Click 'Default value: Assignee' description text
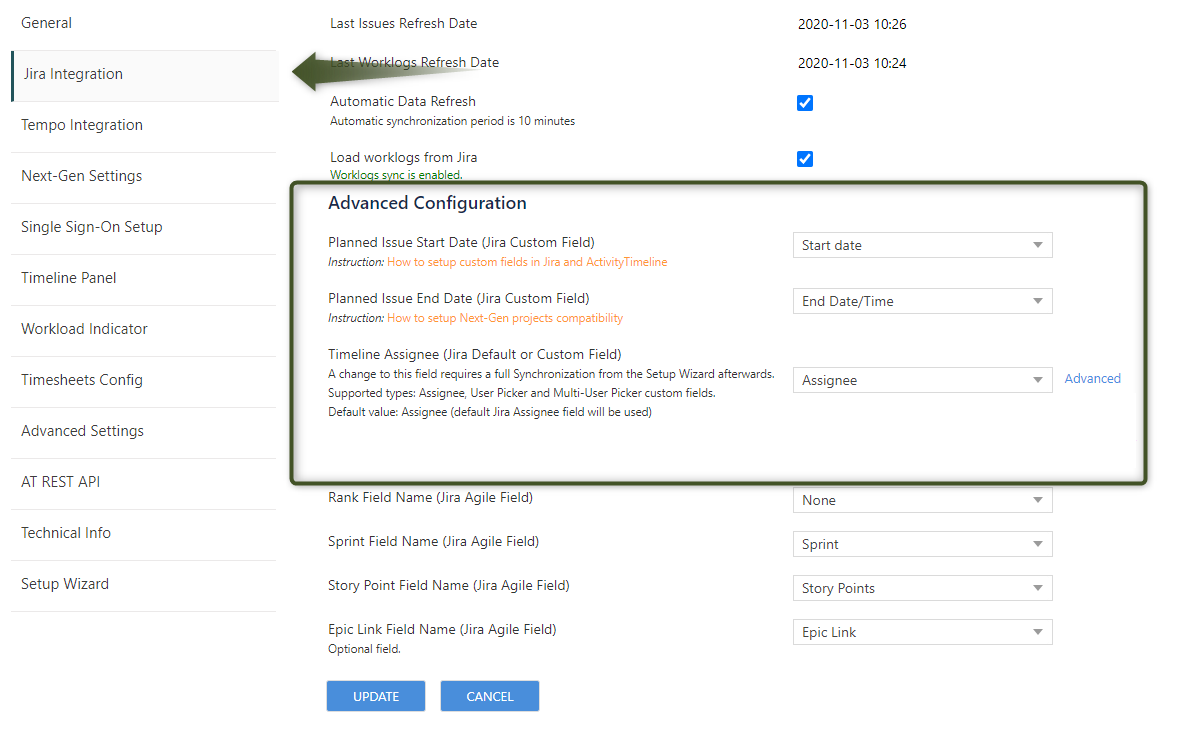 [490, 412]
